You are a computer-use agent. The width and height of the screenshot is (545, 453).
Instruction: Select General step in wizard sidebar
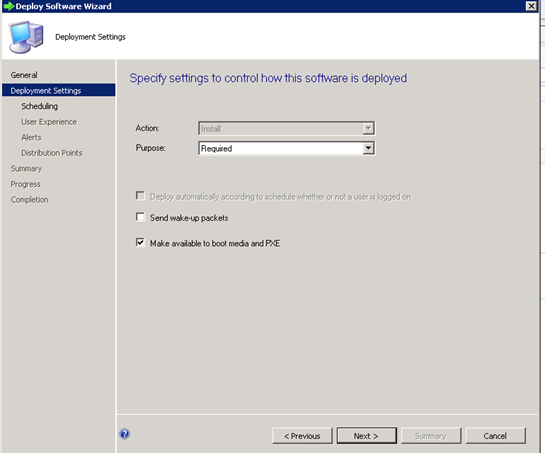point(24,75)
